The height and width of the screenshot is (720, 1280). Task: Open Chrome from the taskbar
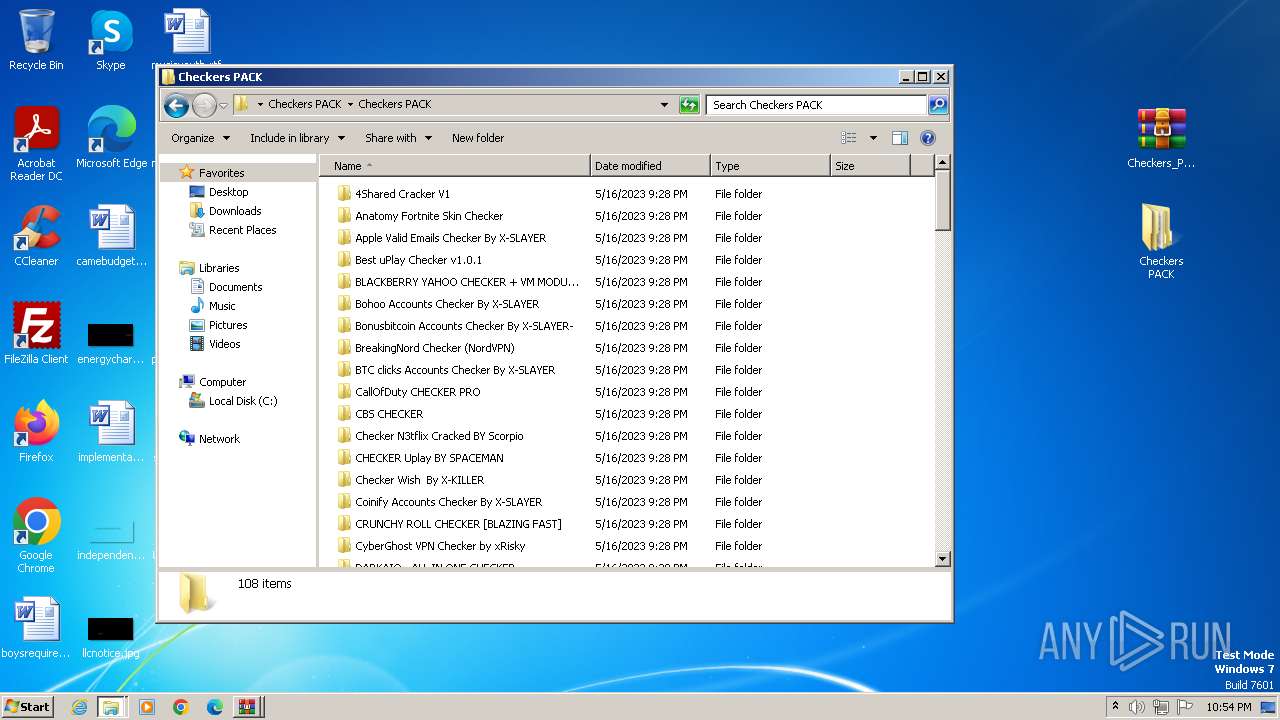[x=181, y=707]
